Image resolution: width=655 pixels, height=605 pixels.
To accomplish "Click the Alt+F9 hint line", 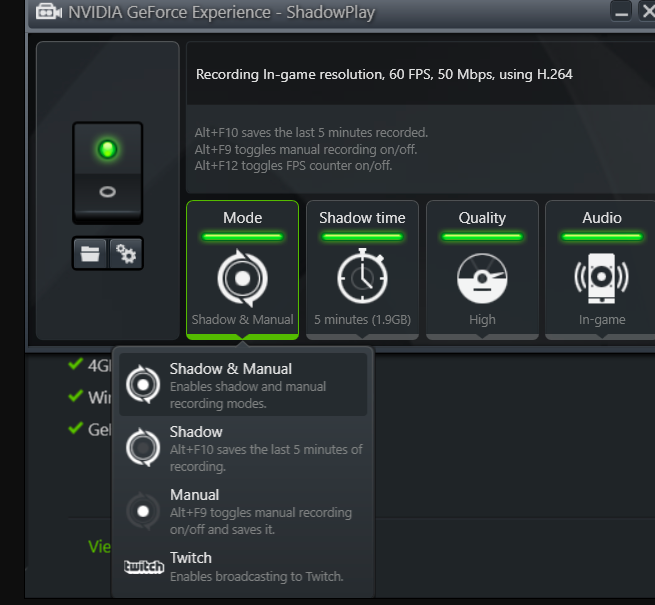I will (306, 149).
